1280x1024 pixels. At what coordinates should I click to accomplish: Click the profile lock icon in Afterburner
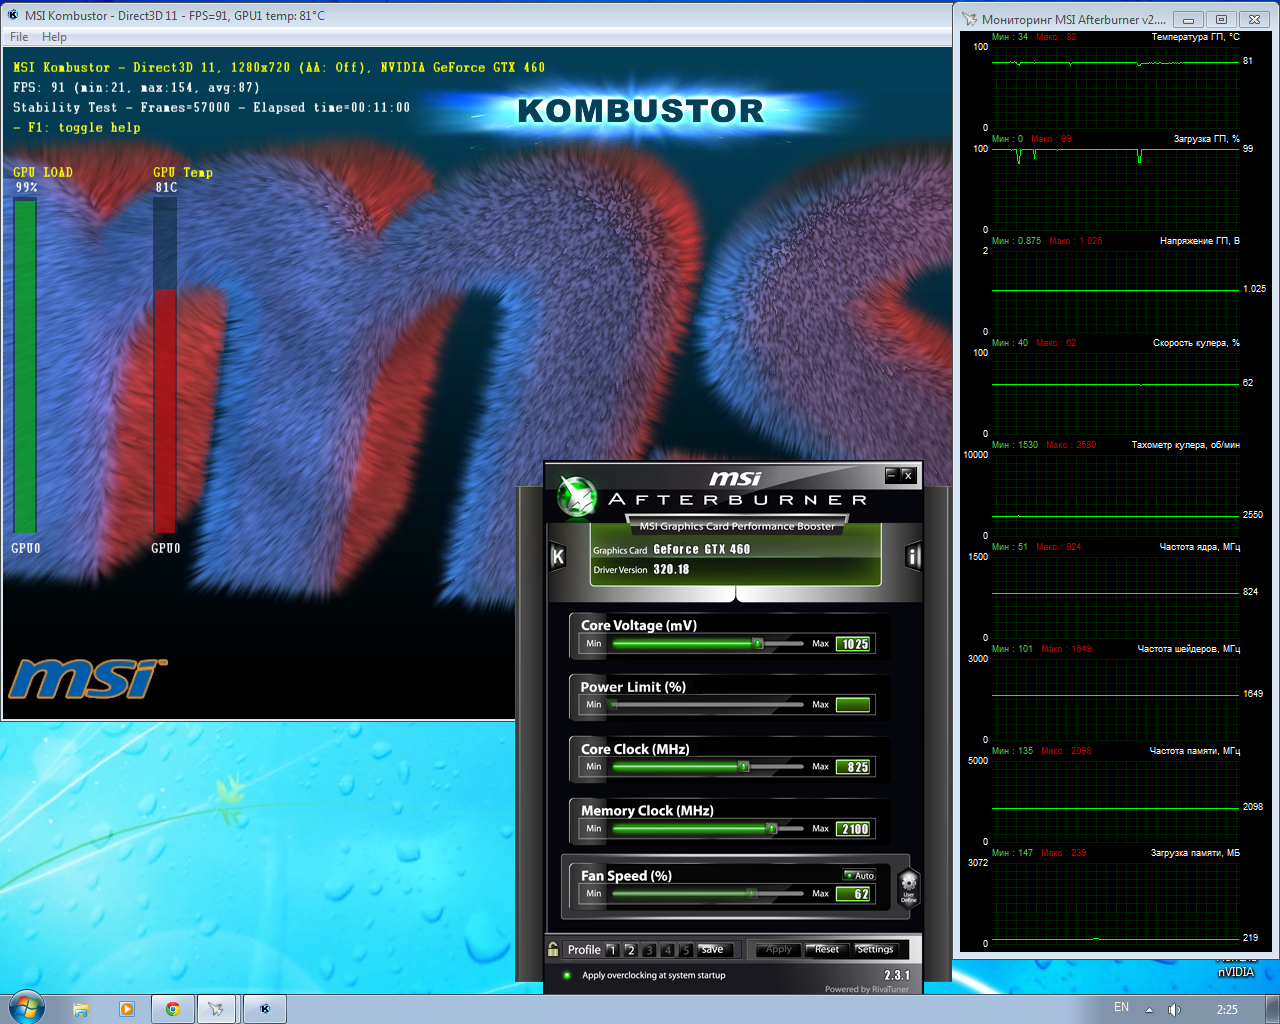click(x=553, y=949)
